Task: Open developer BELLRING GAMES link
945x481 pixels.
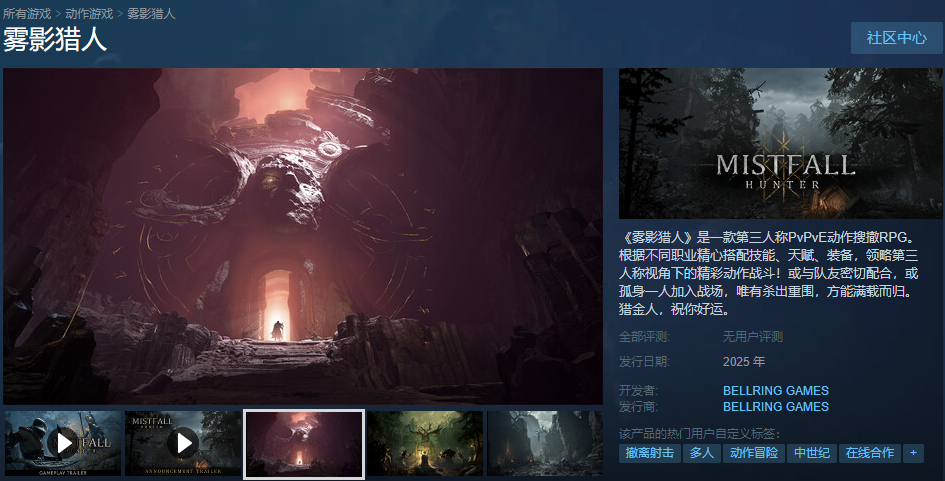Action: 776,391
